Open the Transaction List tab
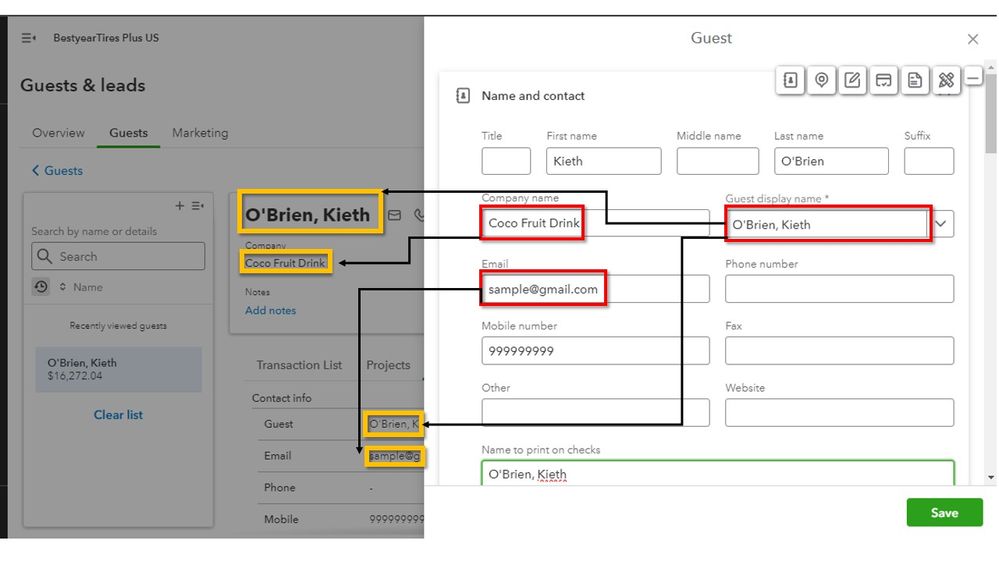 click(x=299, y=365)
